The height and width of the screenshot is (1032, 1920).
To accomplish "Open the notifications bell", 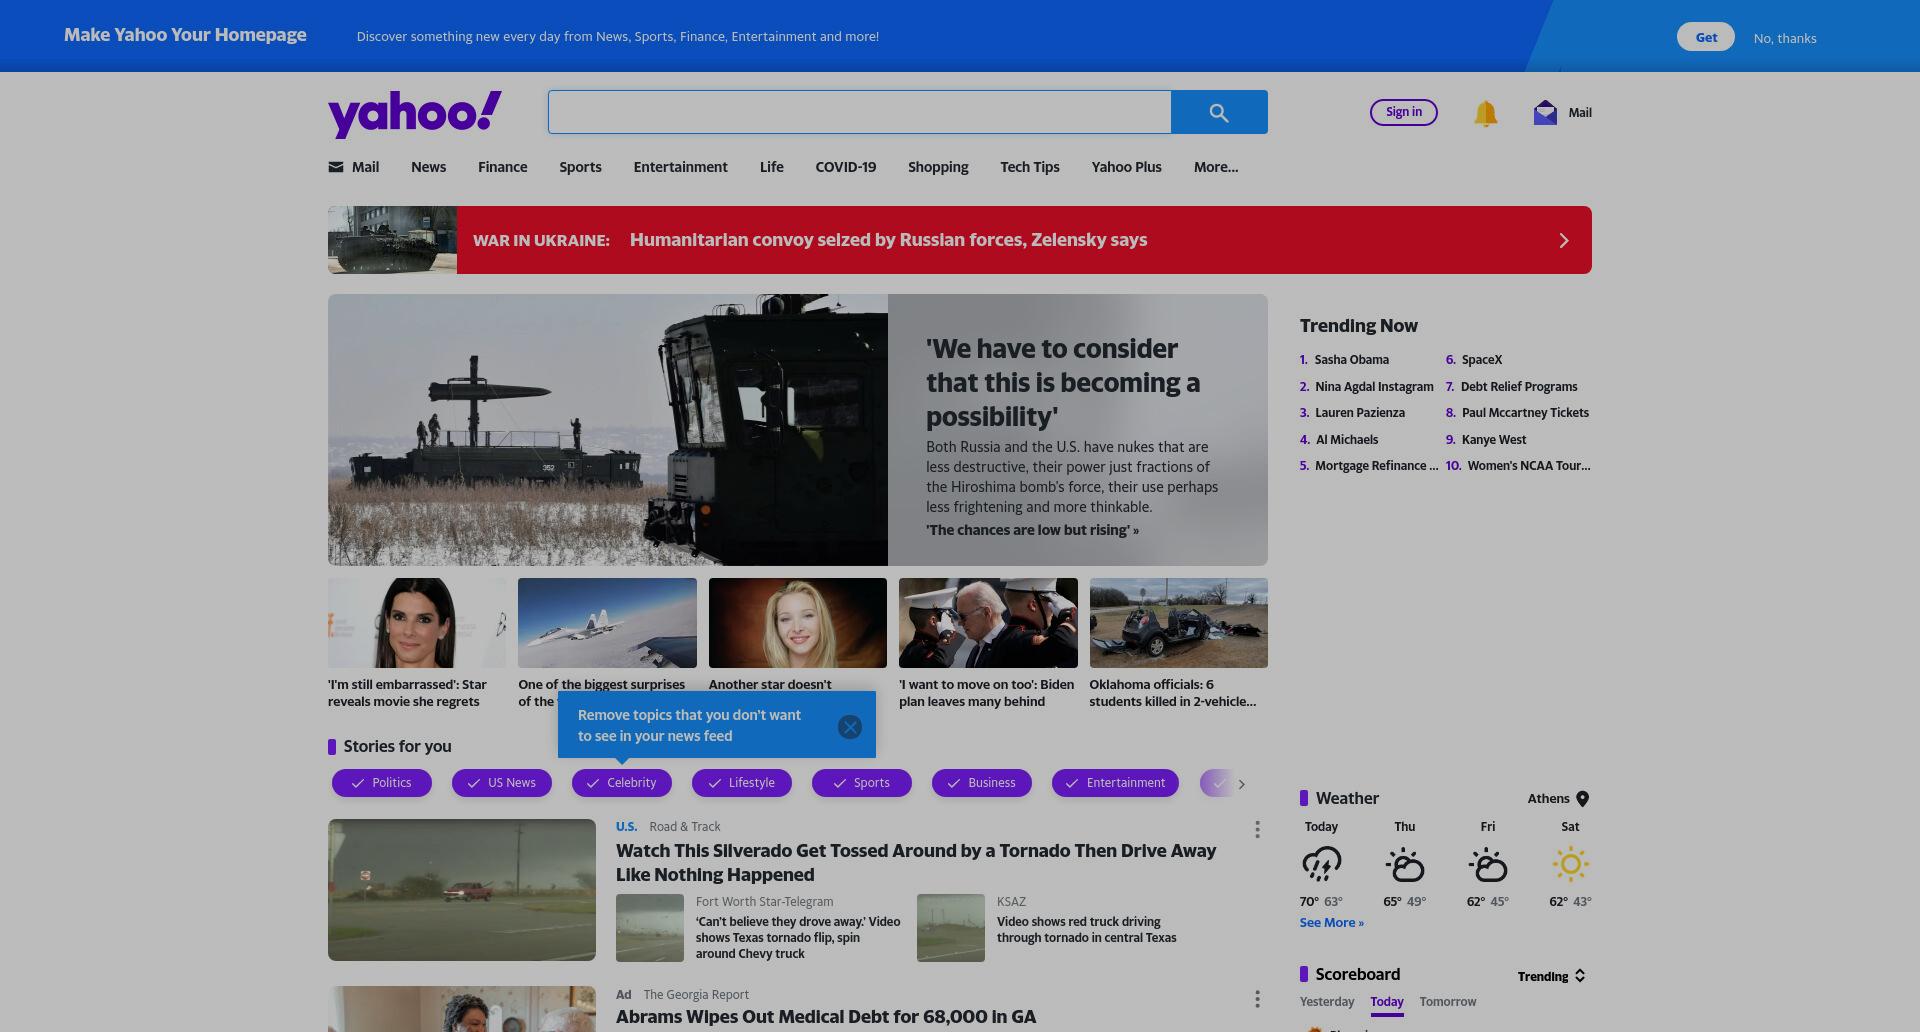I will pyautogui.click(x=1486, y=113).
